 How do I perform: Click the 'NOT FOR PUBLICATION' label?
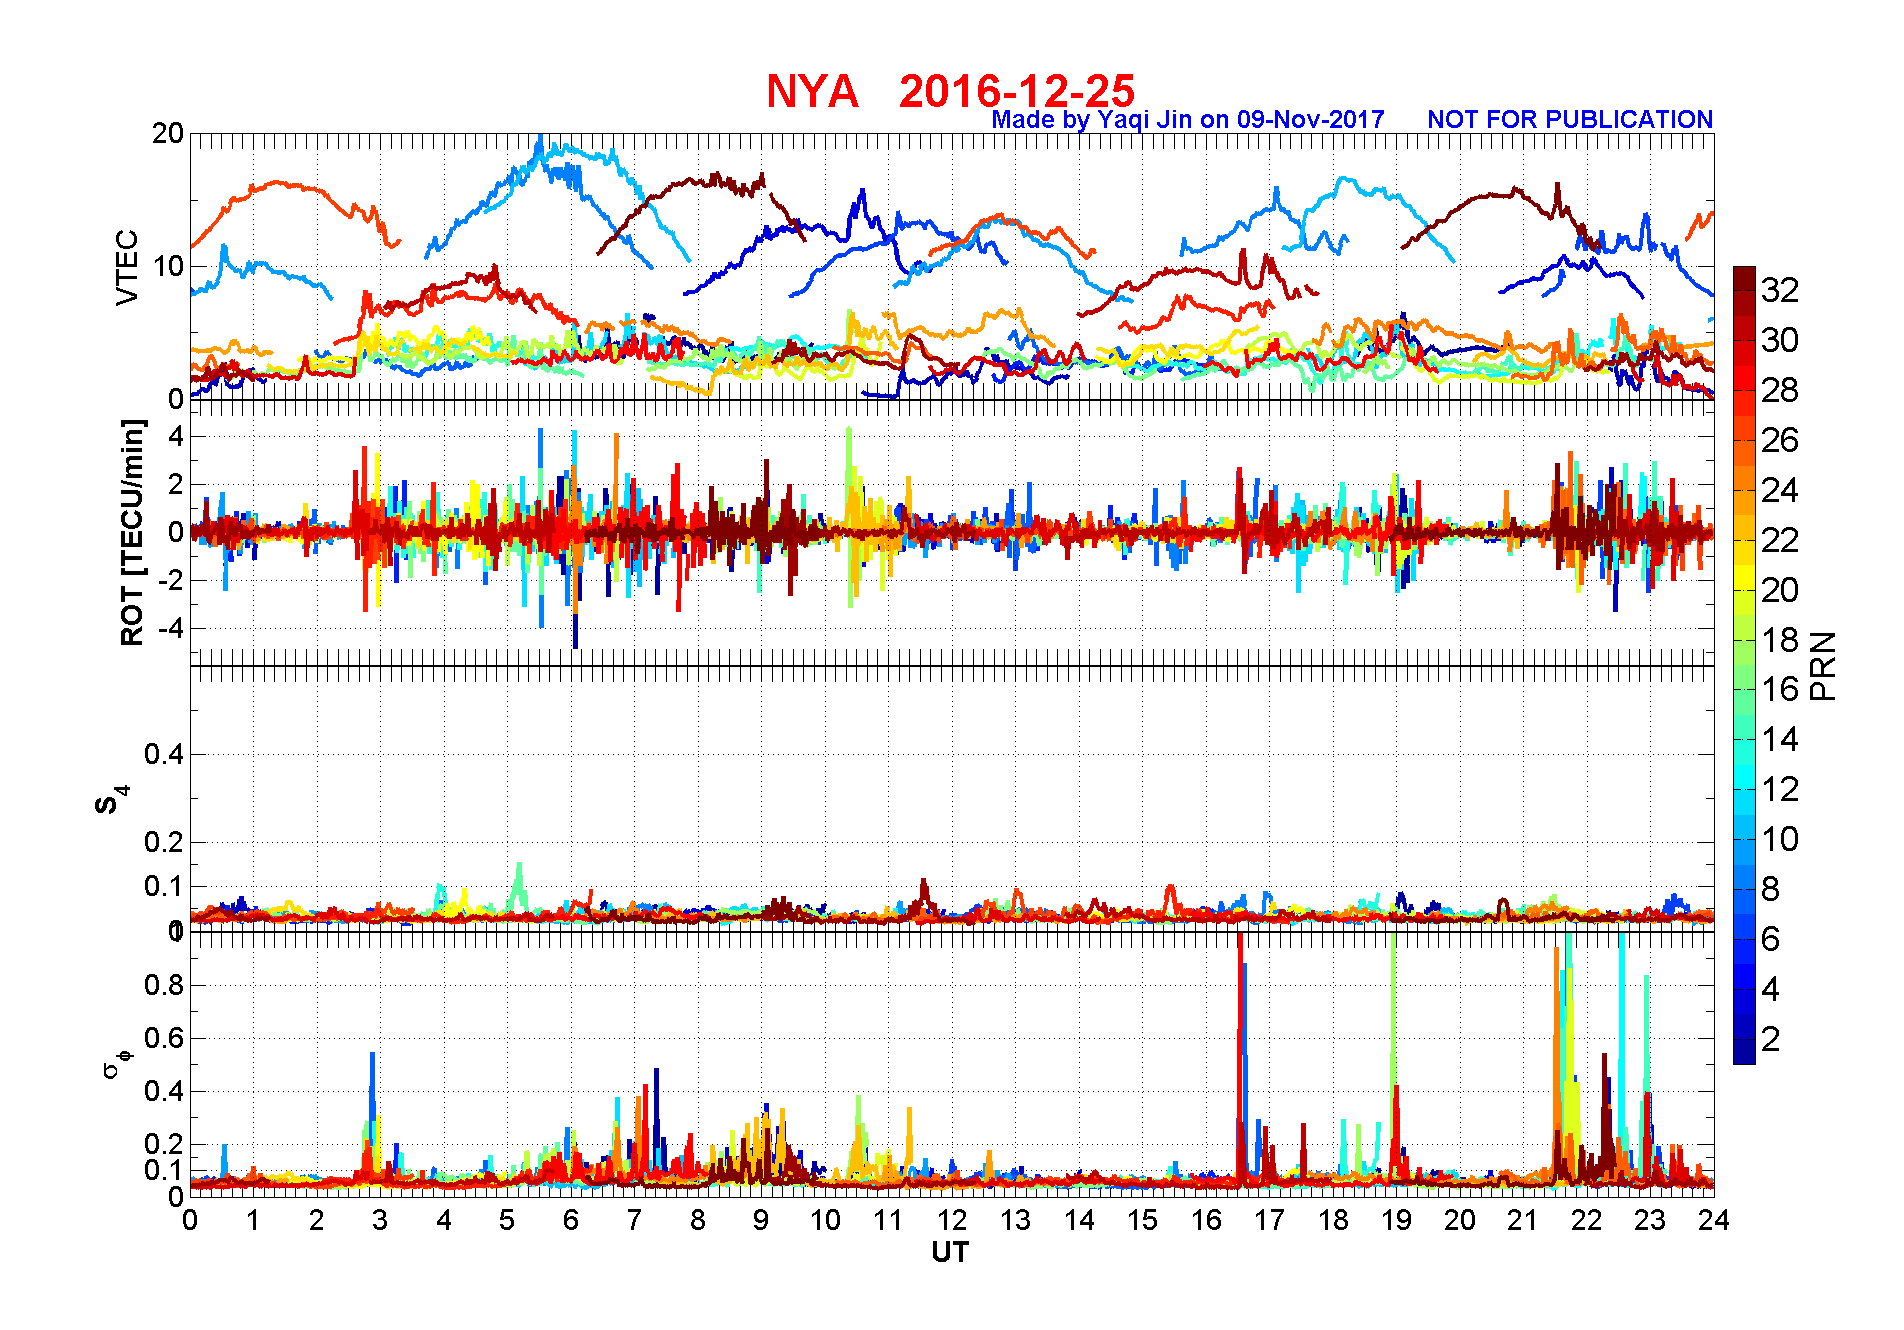click(x=1570, y=119)
